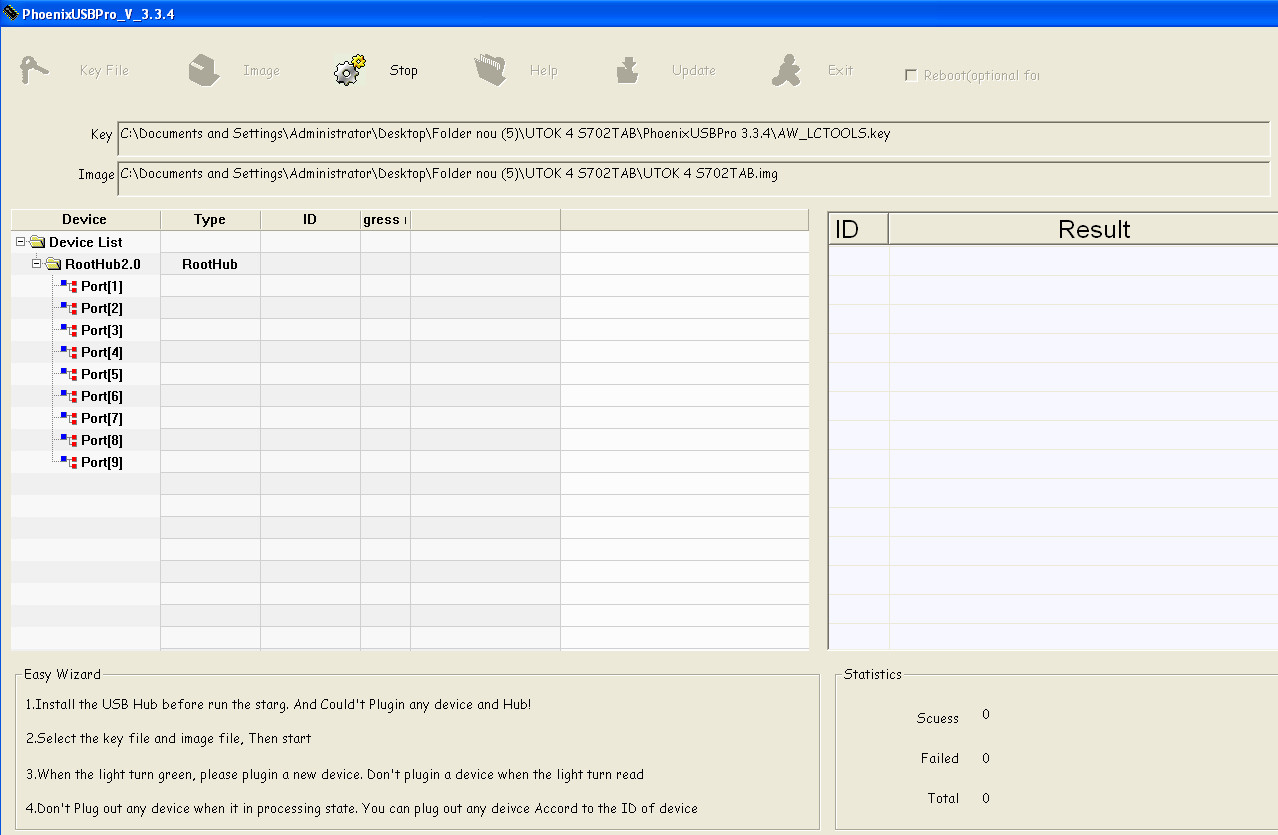The image size is (1278, 835).
Task: Click the Stop gear icon
Action: tap(350, 70)
